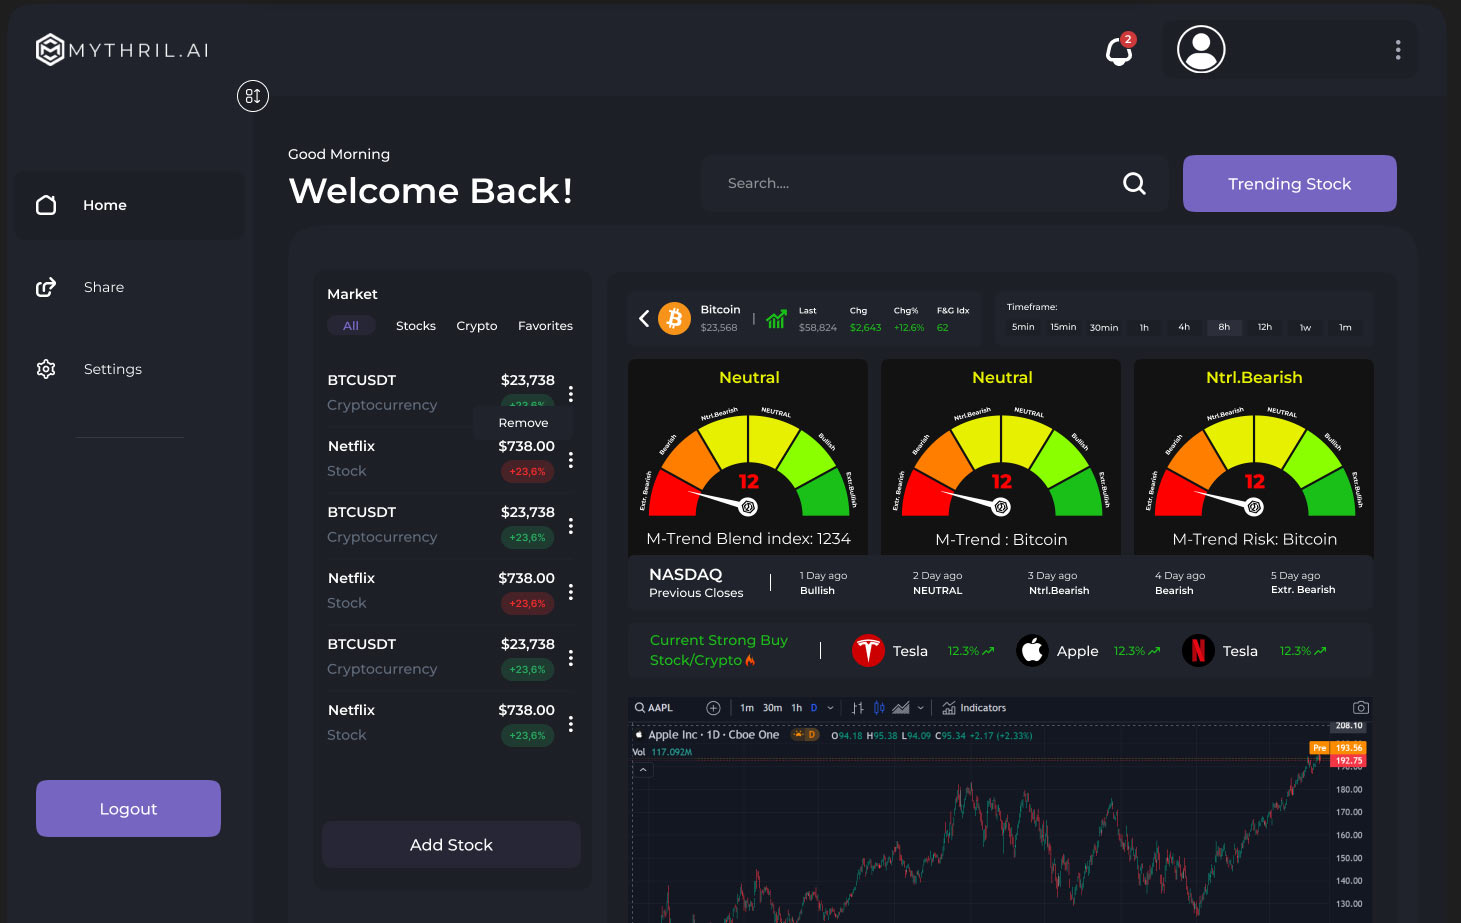Choose Remove from Netflix context menu
The image size is (1461, 923).
click(523, 422)
